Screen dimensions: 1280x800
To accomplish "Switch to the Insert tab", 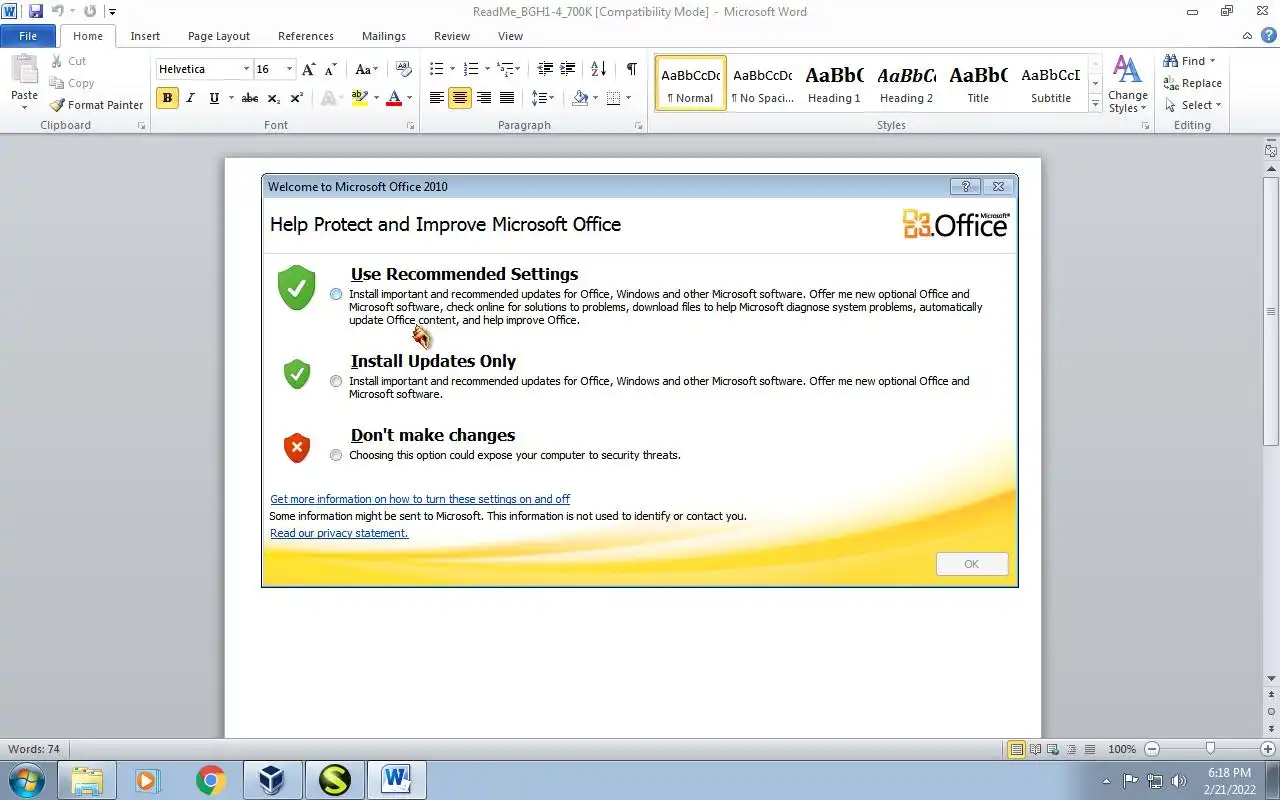I will coord(145,36).
